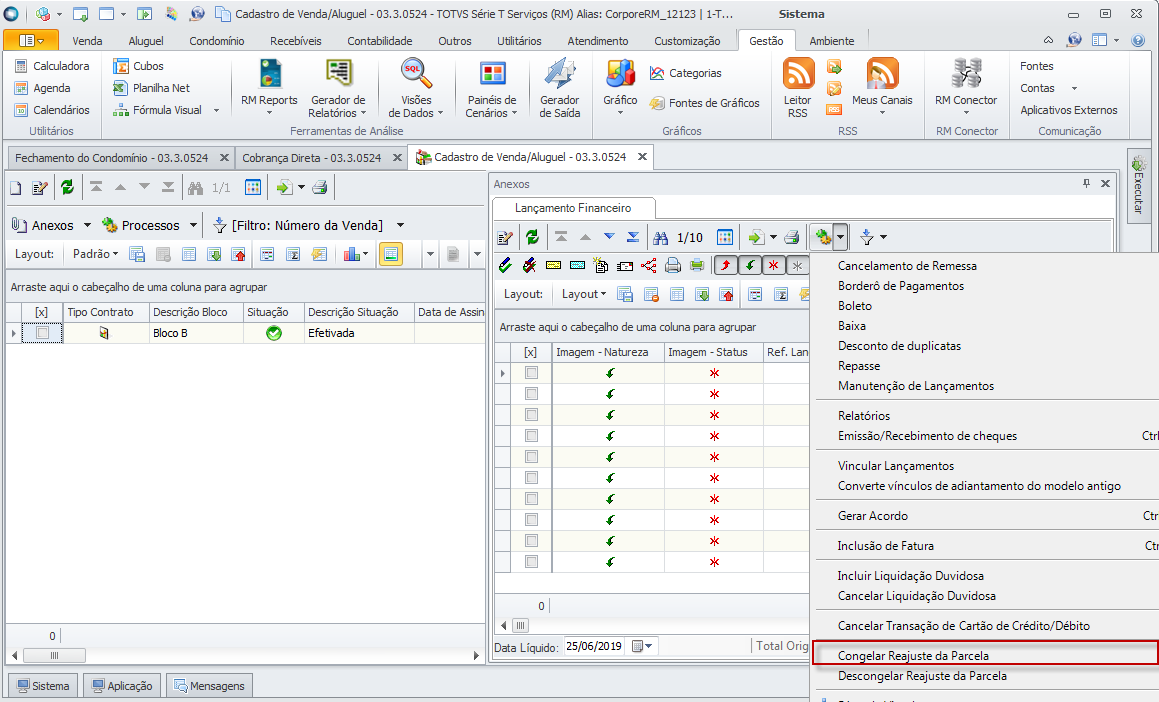Viewport: 1159px width, 702px height.
Task: Click left grid horizontal scrollbar thumb
Action: point(54,655)
